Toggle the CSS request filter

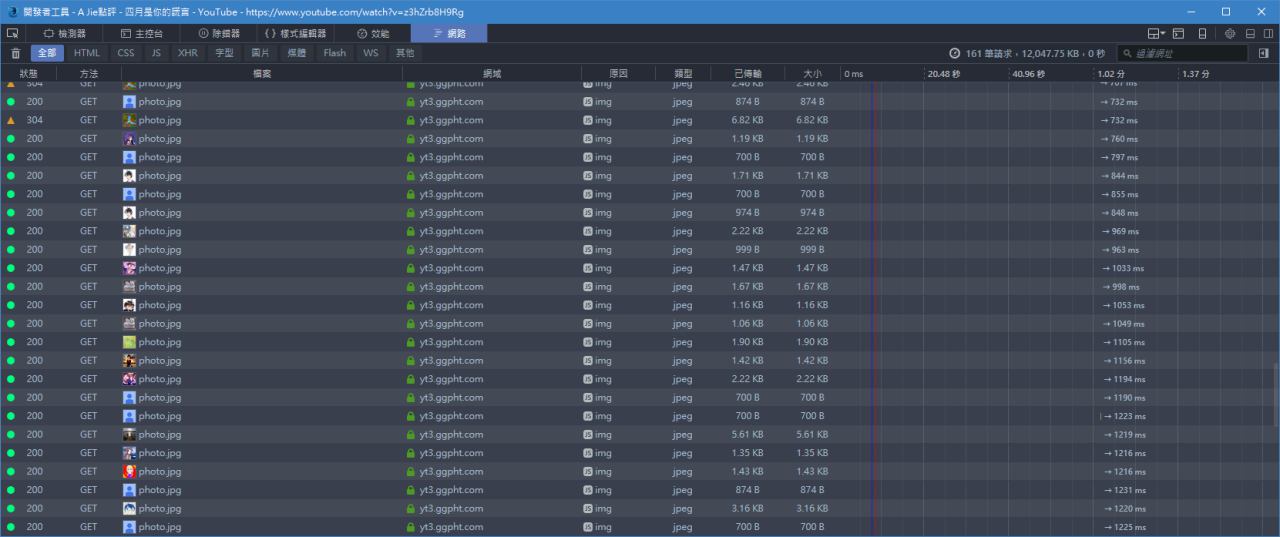click(125, 53)
